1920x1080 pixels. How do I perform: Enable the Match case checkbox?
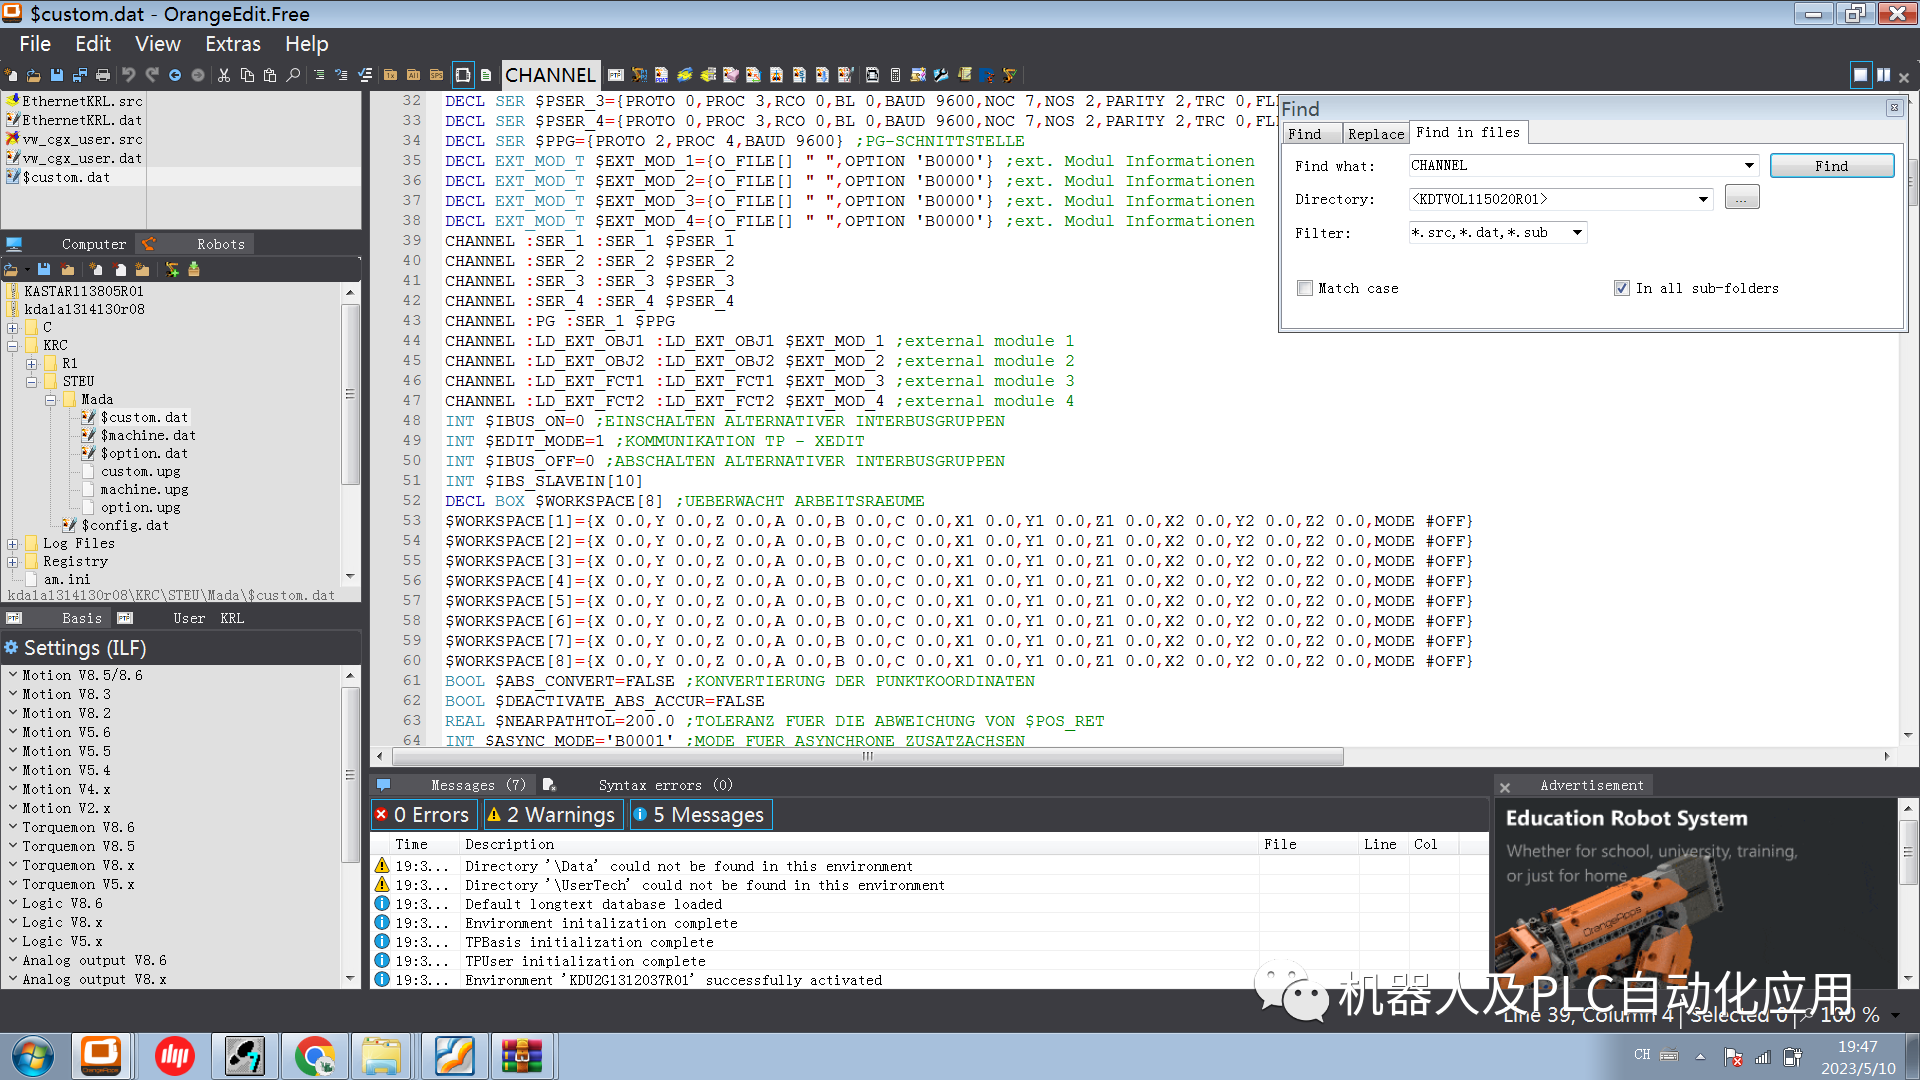(x=1305, y=288)
